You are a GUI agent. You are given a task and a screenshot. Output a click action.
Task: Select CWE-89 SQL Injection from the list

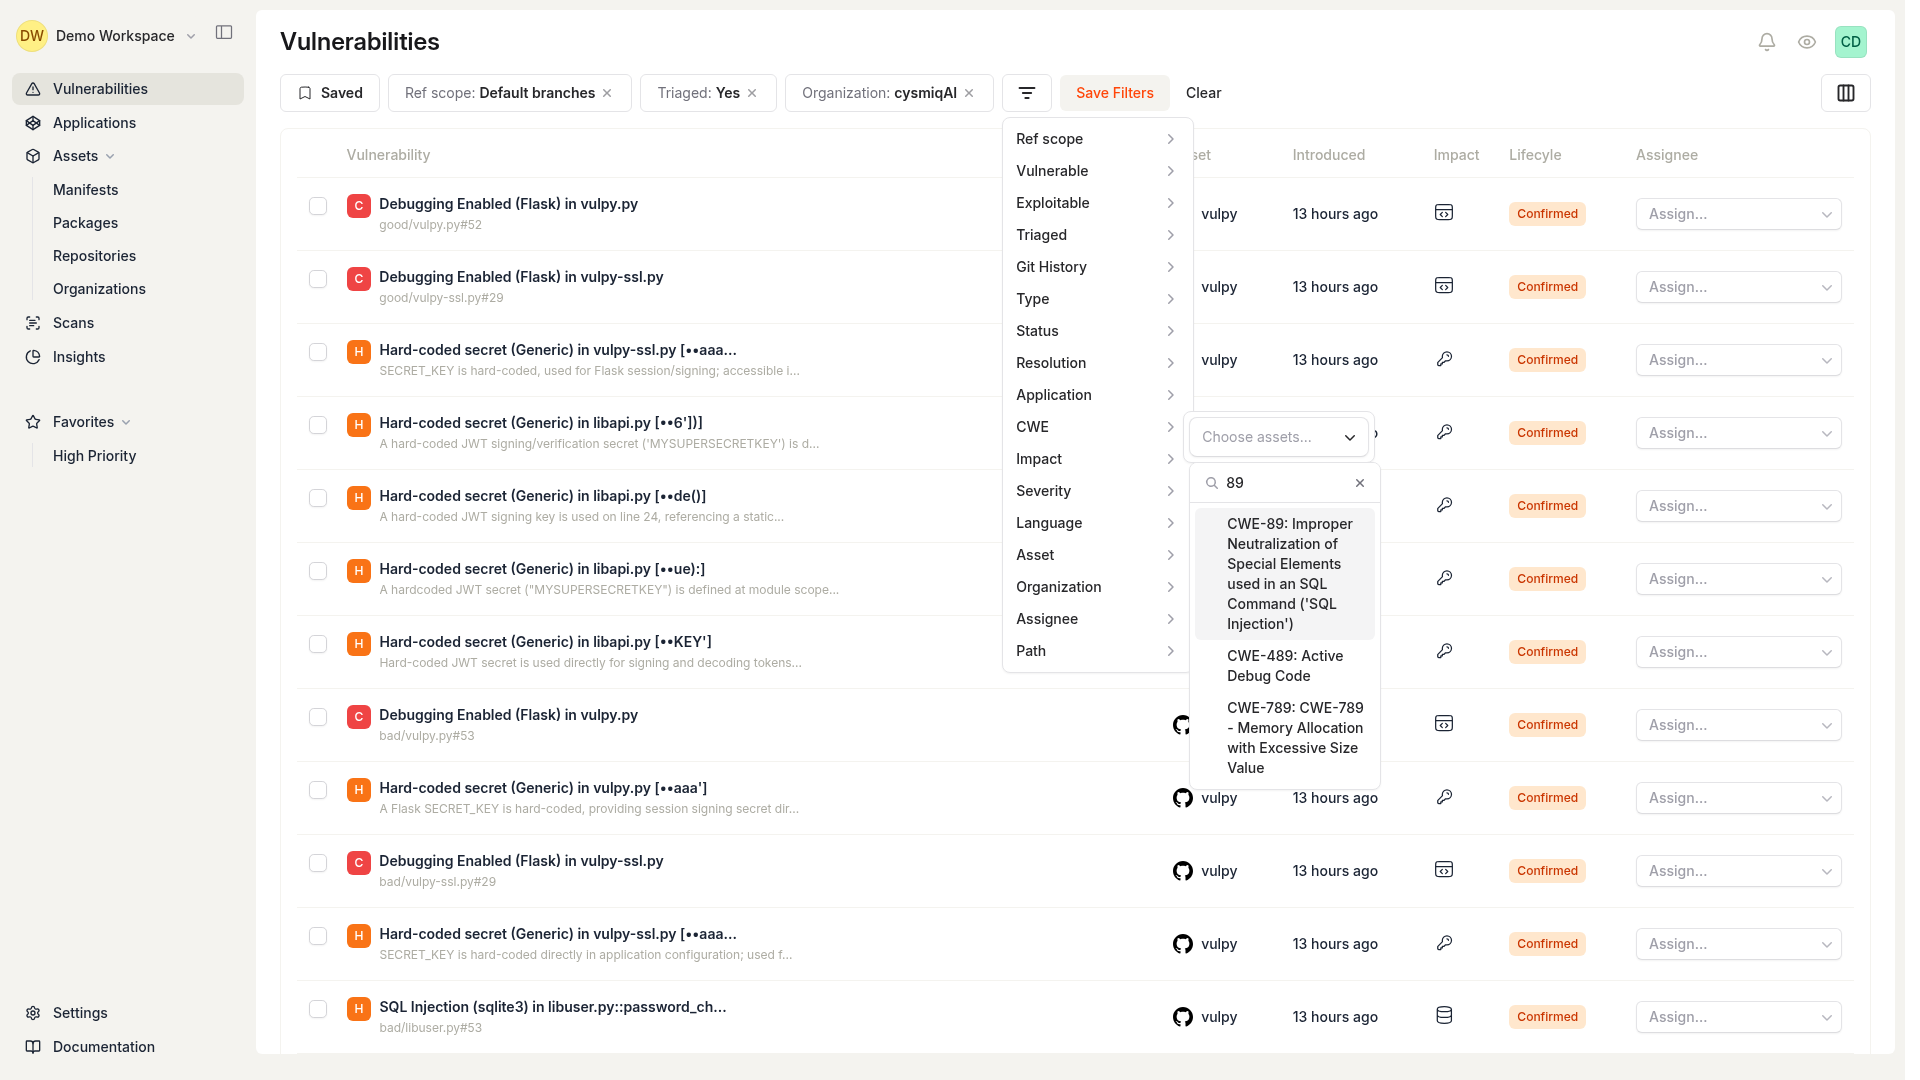point(1284,573)
